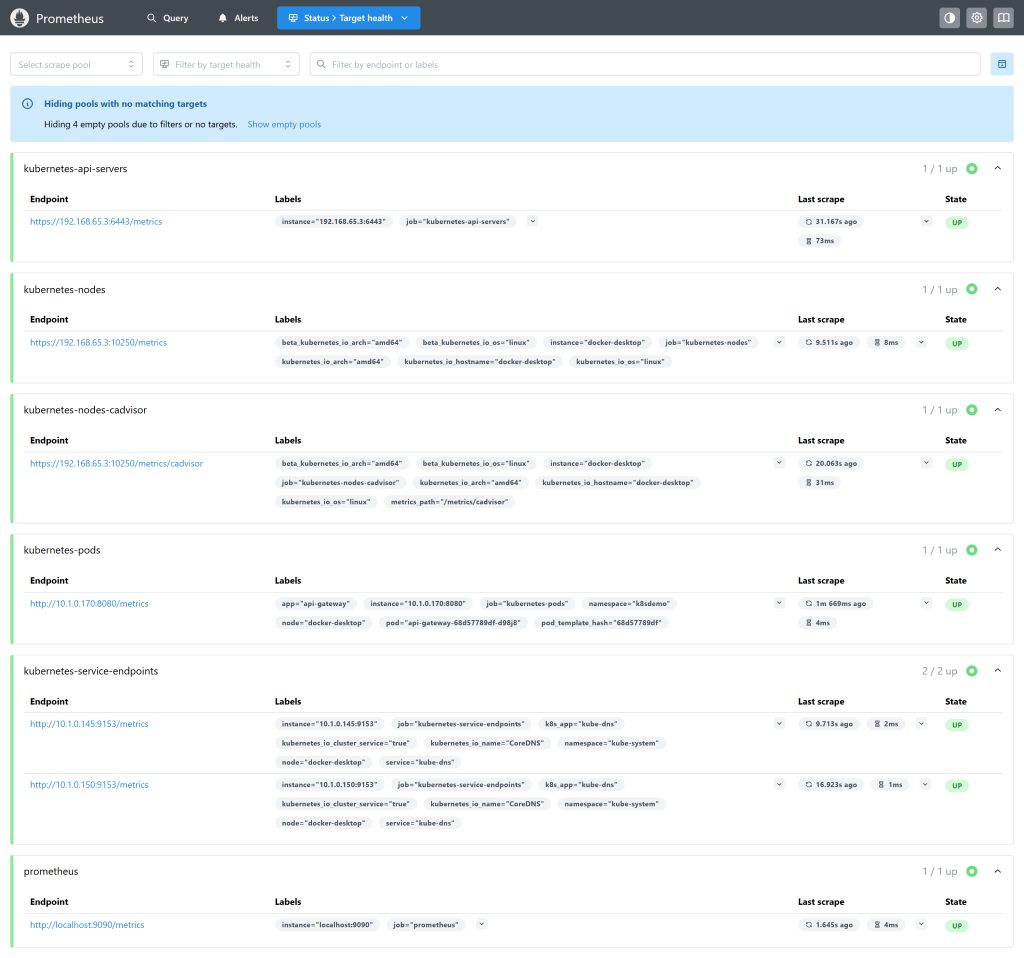Screen dimensions: 1024x958
Task: Click the Prometheus logo icon
Action: pyautogui.click(x=20, y=18)
